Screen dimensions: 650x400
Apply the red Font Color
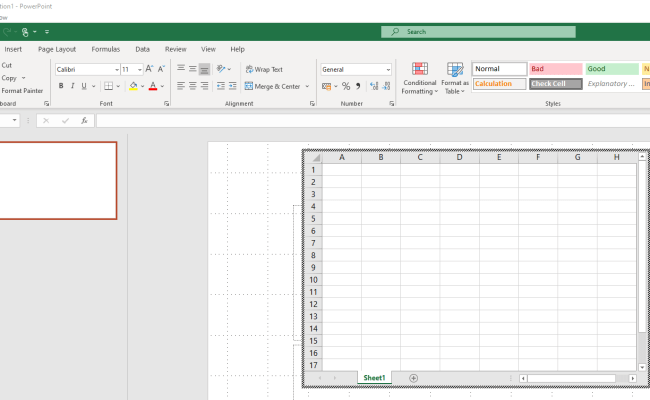(153, 86)
